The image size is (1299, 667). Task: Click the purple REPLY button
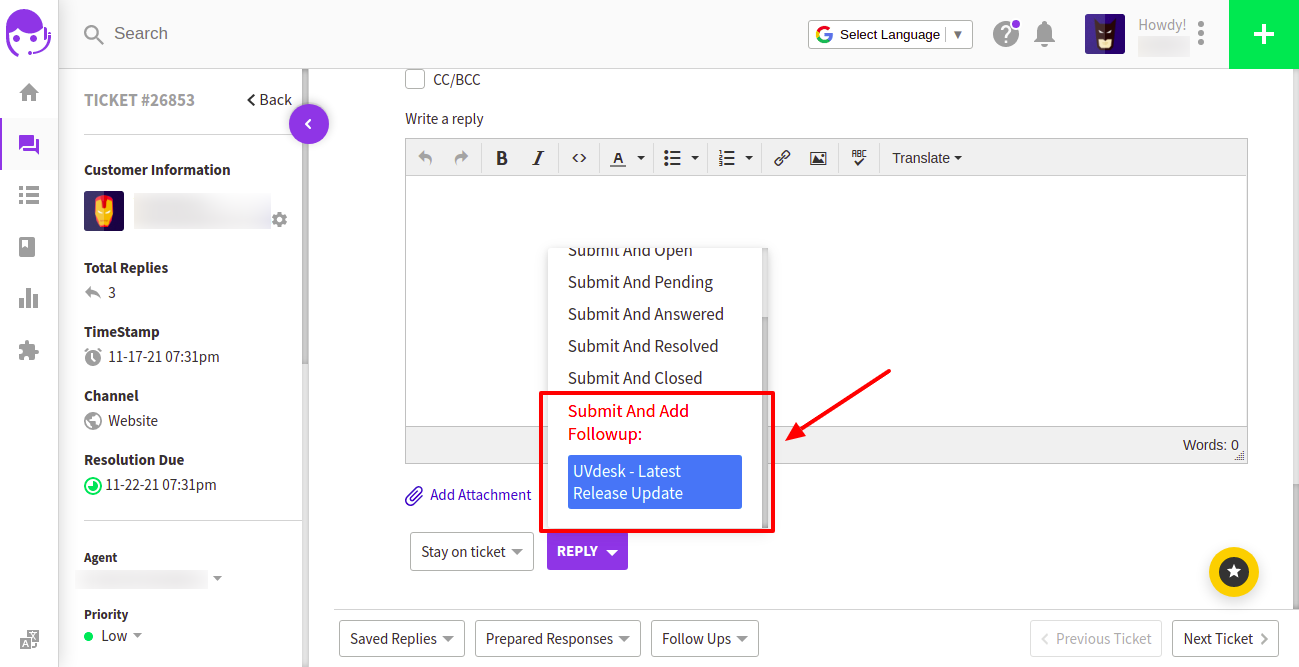coord(587,552)
